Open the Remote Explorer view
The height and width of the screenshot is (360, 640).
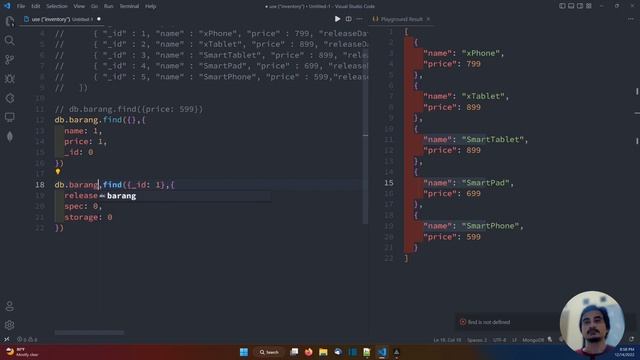tap(10, 118)
